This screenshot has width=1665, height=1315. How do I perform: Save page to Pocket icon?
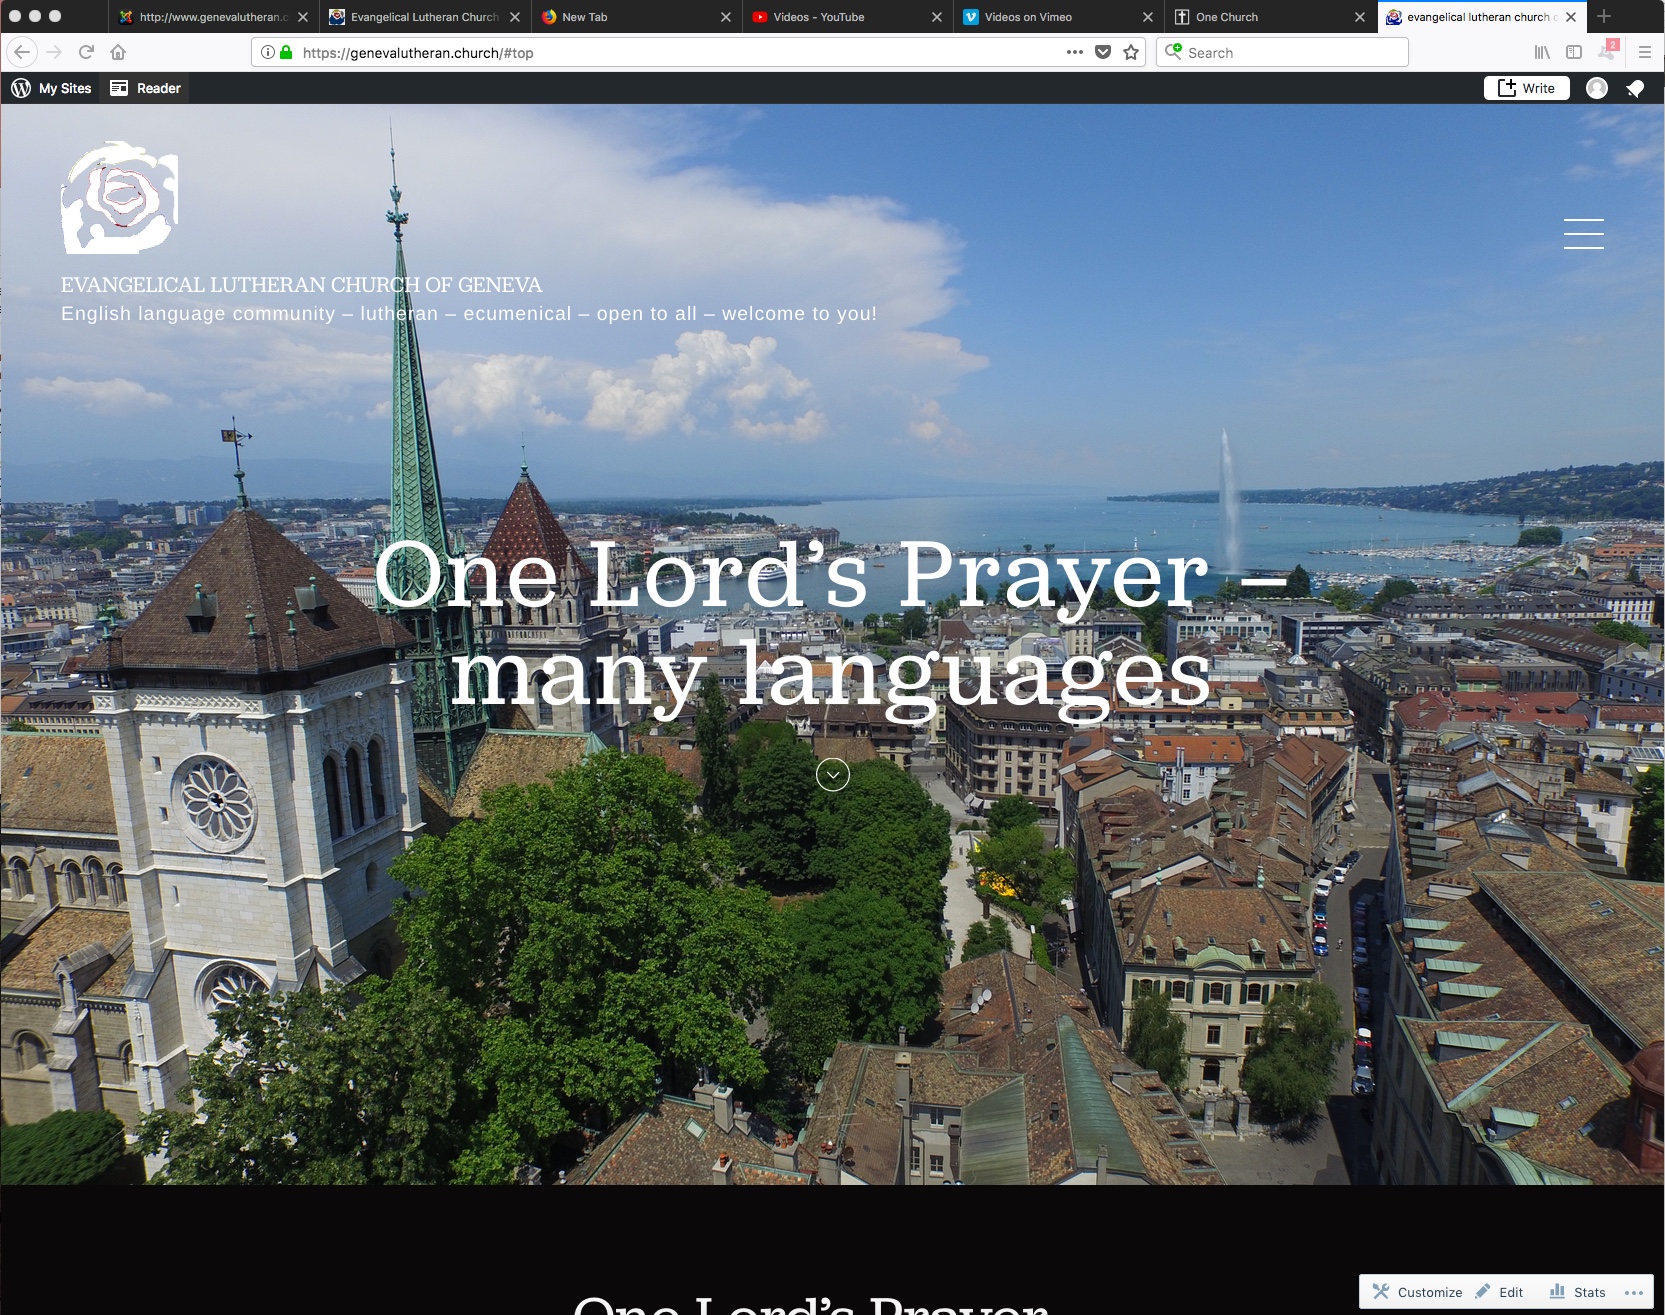1103,53
